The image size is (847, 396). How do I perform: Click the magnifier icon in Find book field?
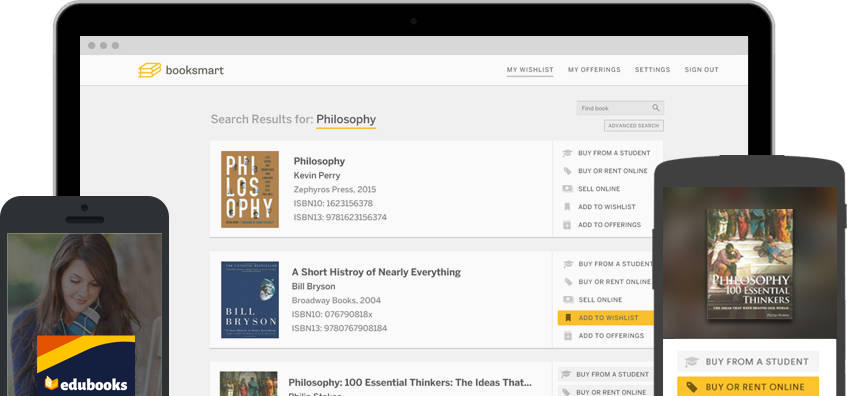coord(656,108)
